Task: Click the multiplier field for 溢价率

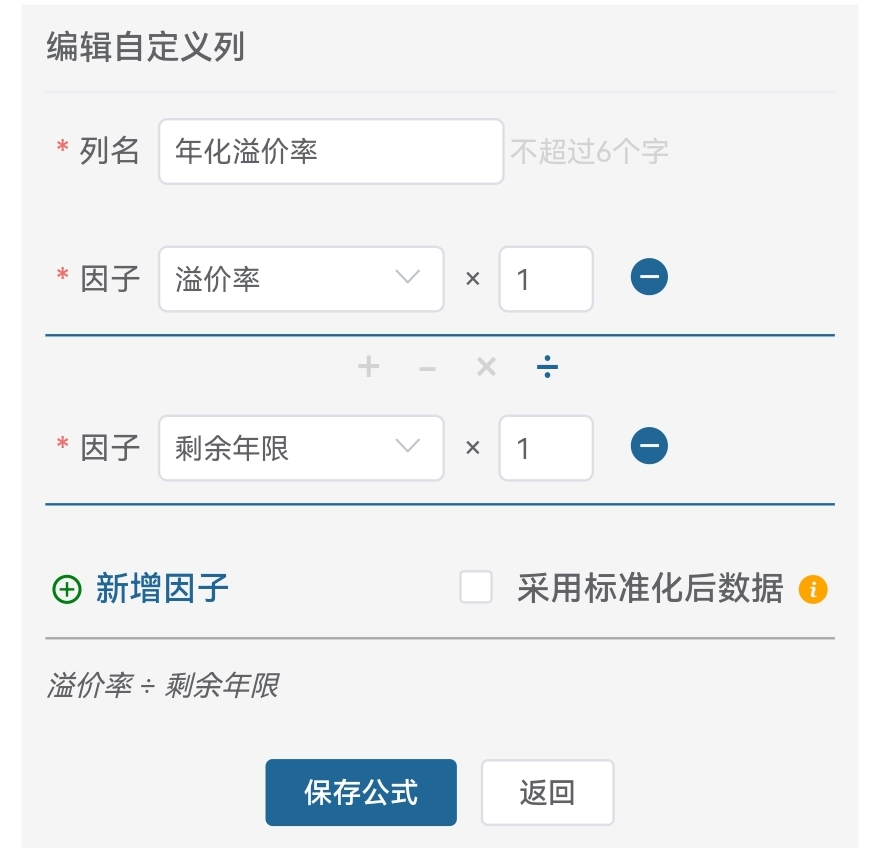Action: 546,279
